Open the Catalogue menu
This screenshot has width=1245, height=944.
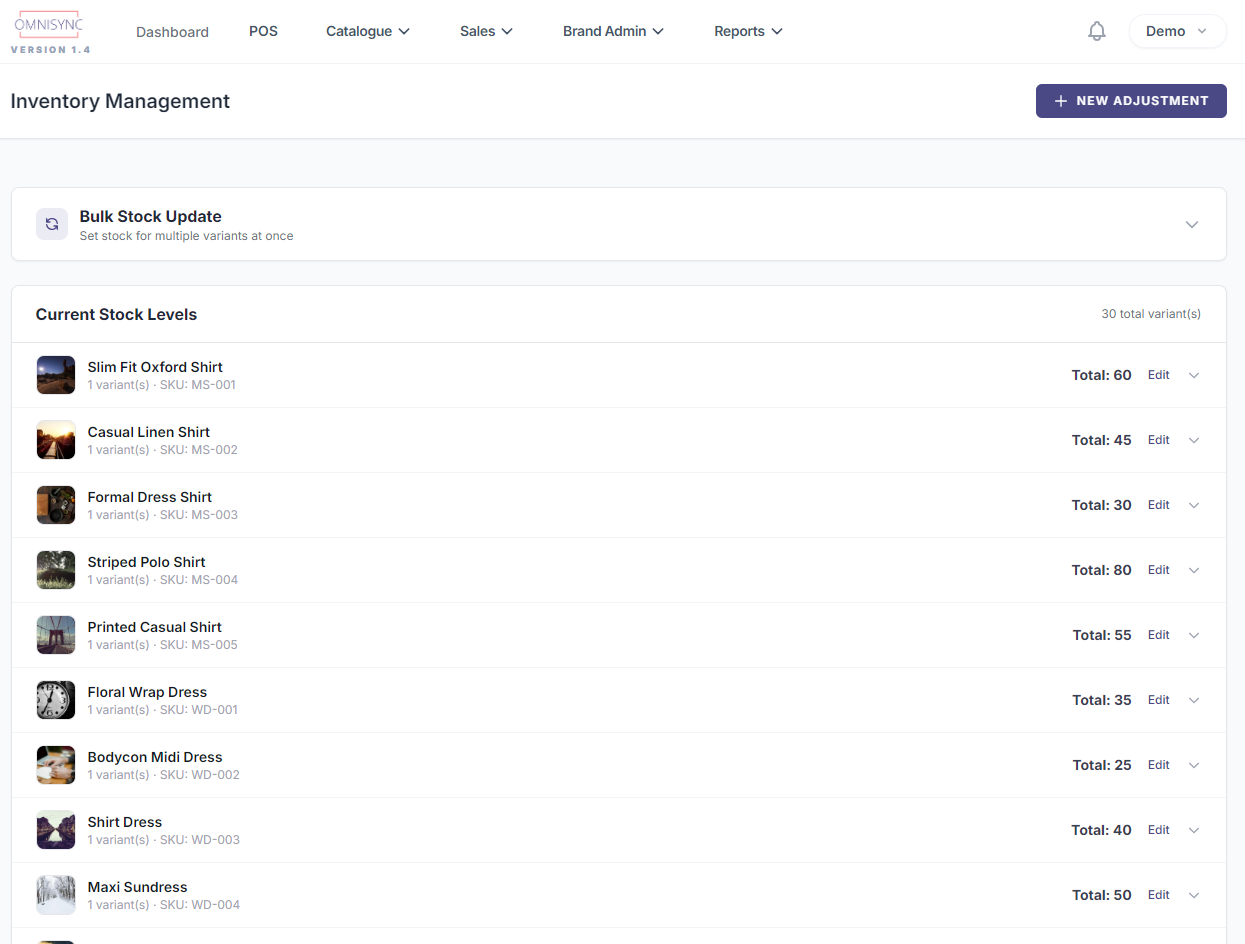coord(368,31)
